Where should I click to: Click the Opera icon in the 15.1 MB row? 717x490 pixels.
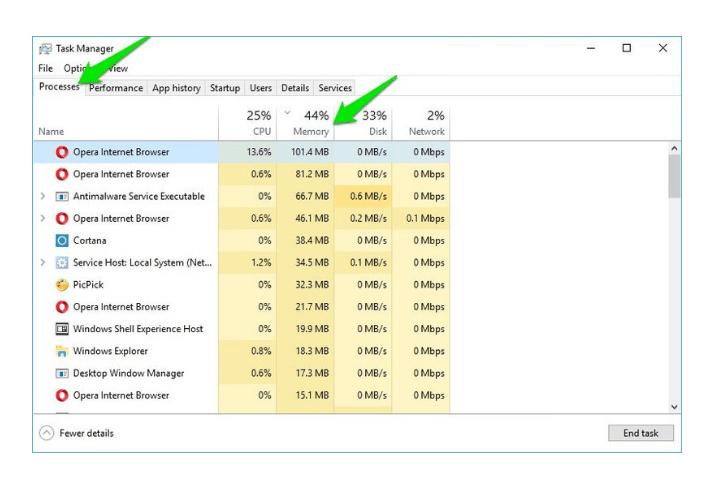pos(62,395)
